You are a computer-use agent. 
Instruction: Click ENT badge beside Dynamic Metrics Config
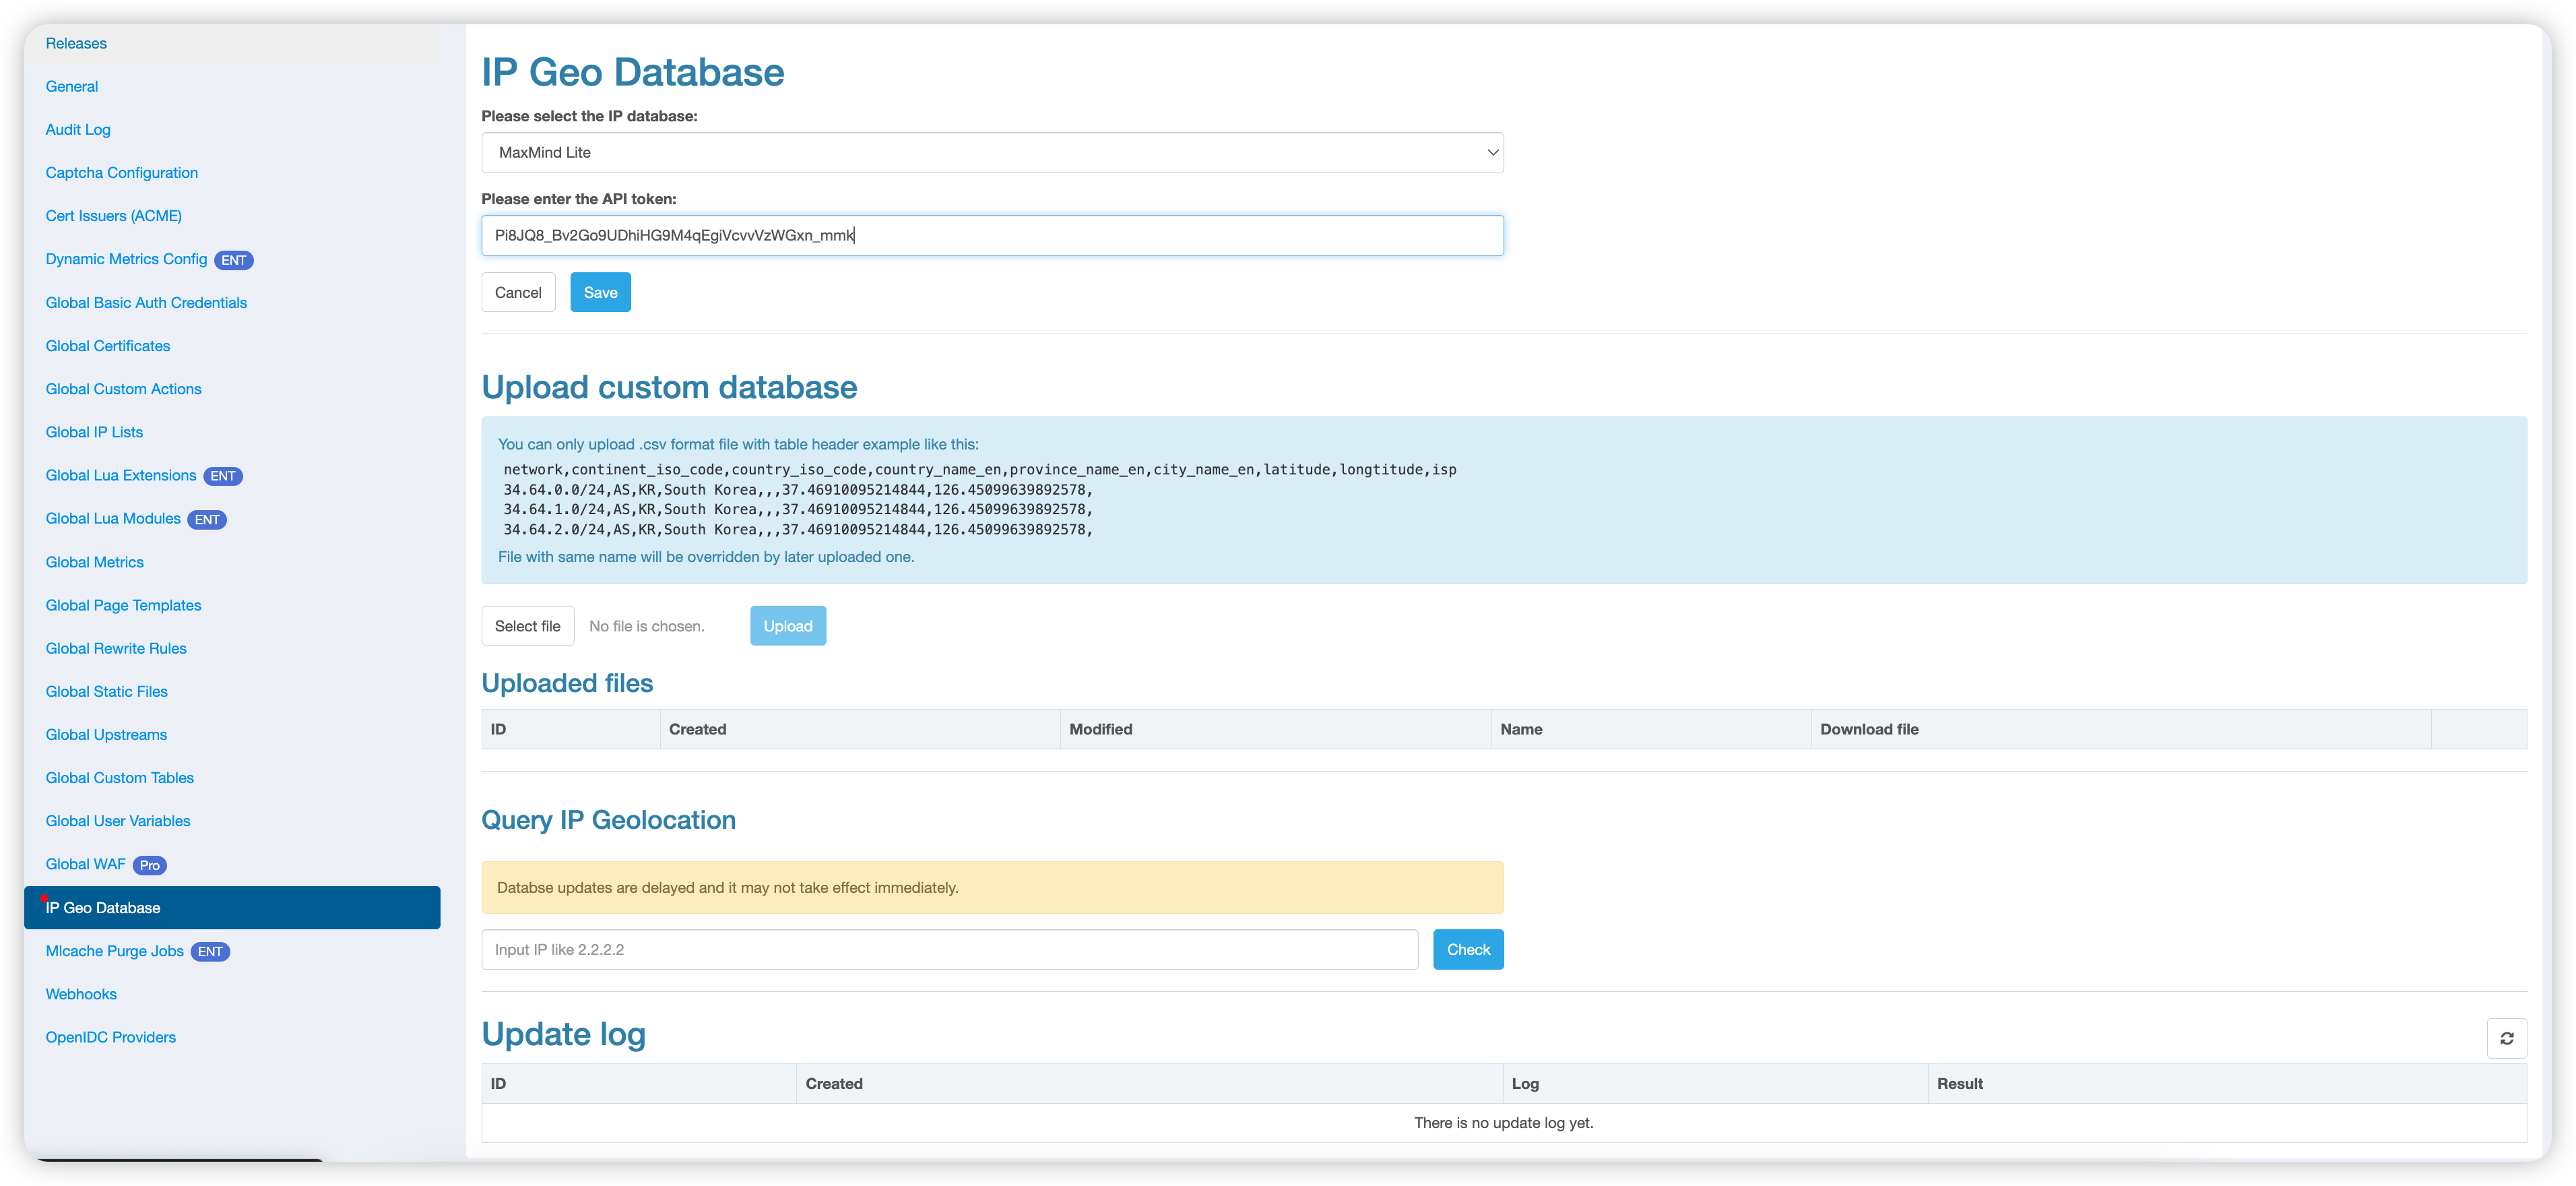click(233, 260)
